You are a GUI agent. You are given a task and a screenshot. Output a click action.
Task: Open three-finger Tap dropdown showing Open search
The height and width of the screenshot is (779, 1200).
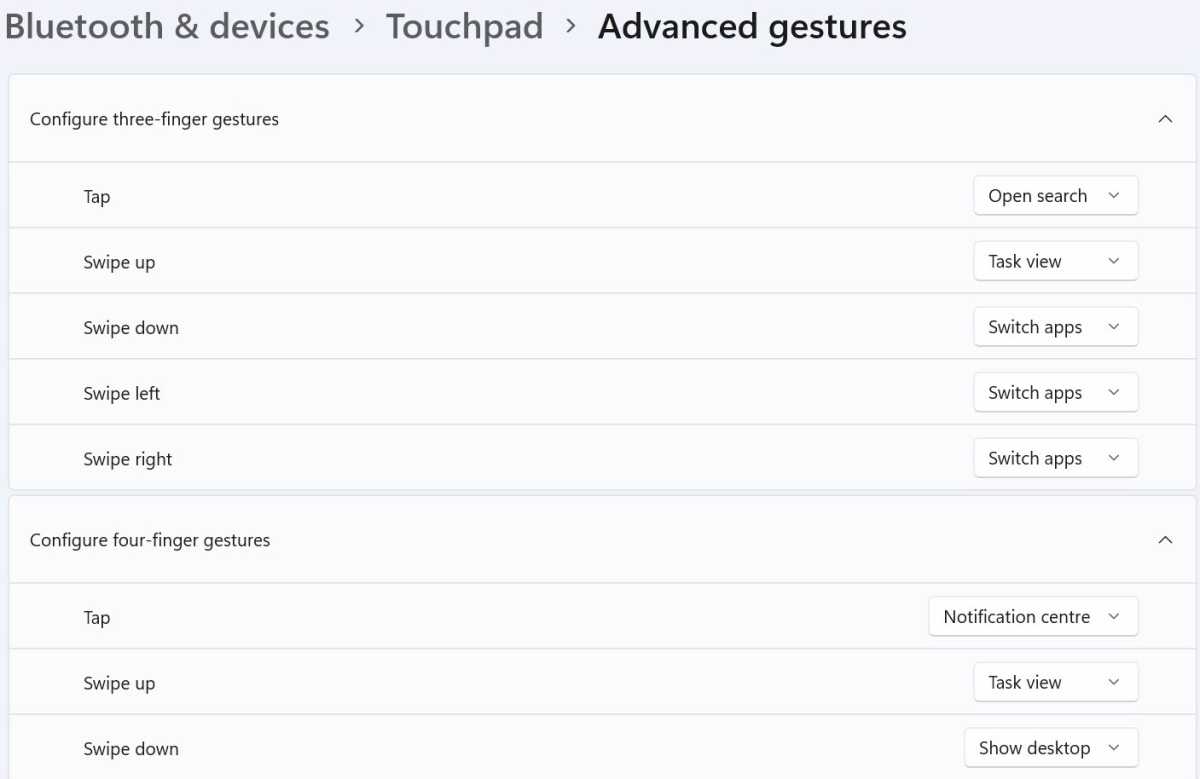pos(1055,196)
